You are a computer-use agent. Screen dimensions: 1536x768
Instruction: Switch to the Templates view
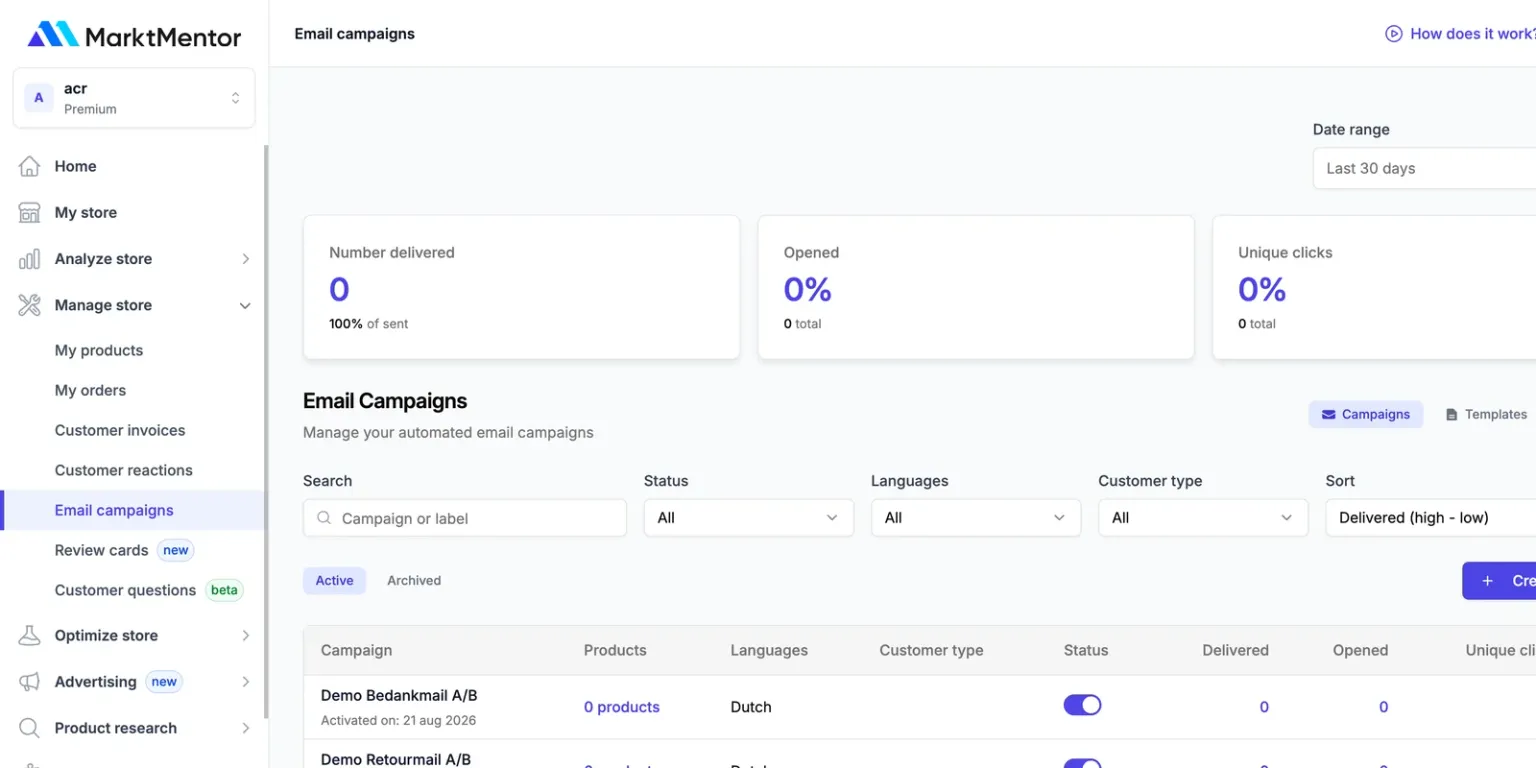click(1486, 414)
